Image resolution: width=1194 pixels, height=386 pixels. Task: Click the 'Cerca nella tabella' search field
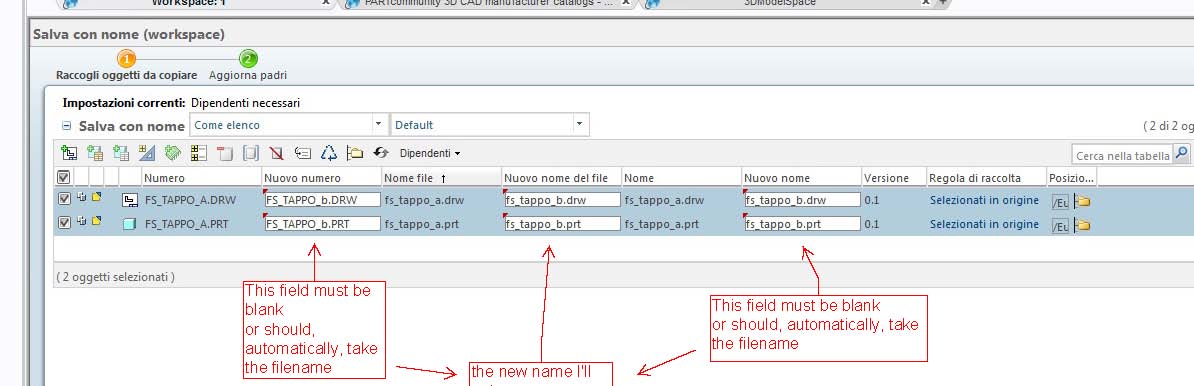point(1122,155)
